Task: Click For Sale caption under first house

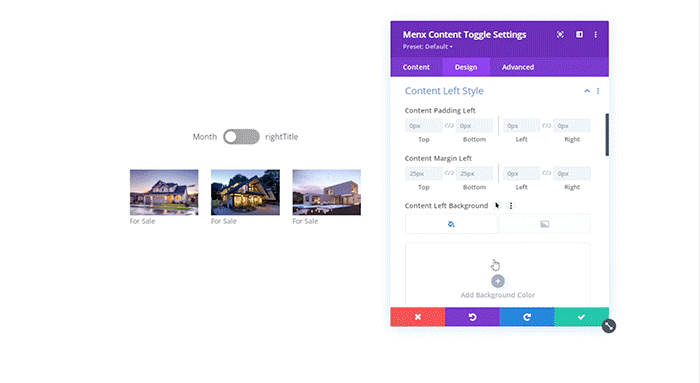Action: pos(142,221)
